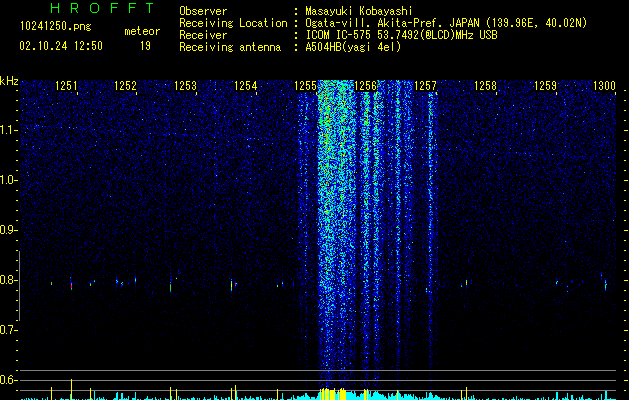Click the meteor count value 19
This screenshot has width=629, height=400.
(x=145, y=46)
